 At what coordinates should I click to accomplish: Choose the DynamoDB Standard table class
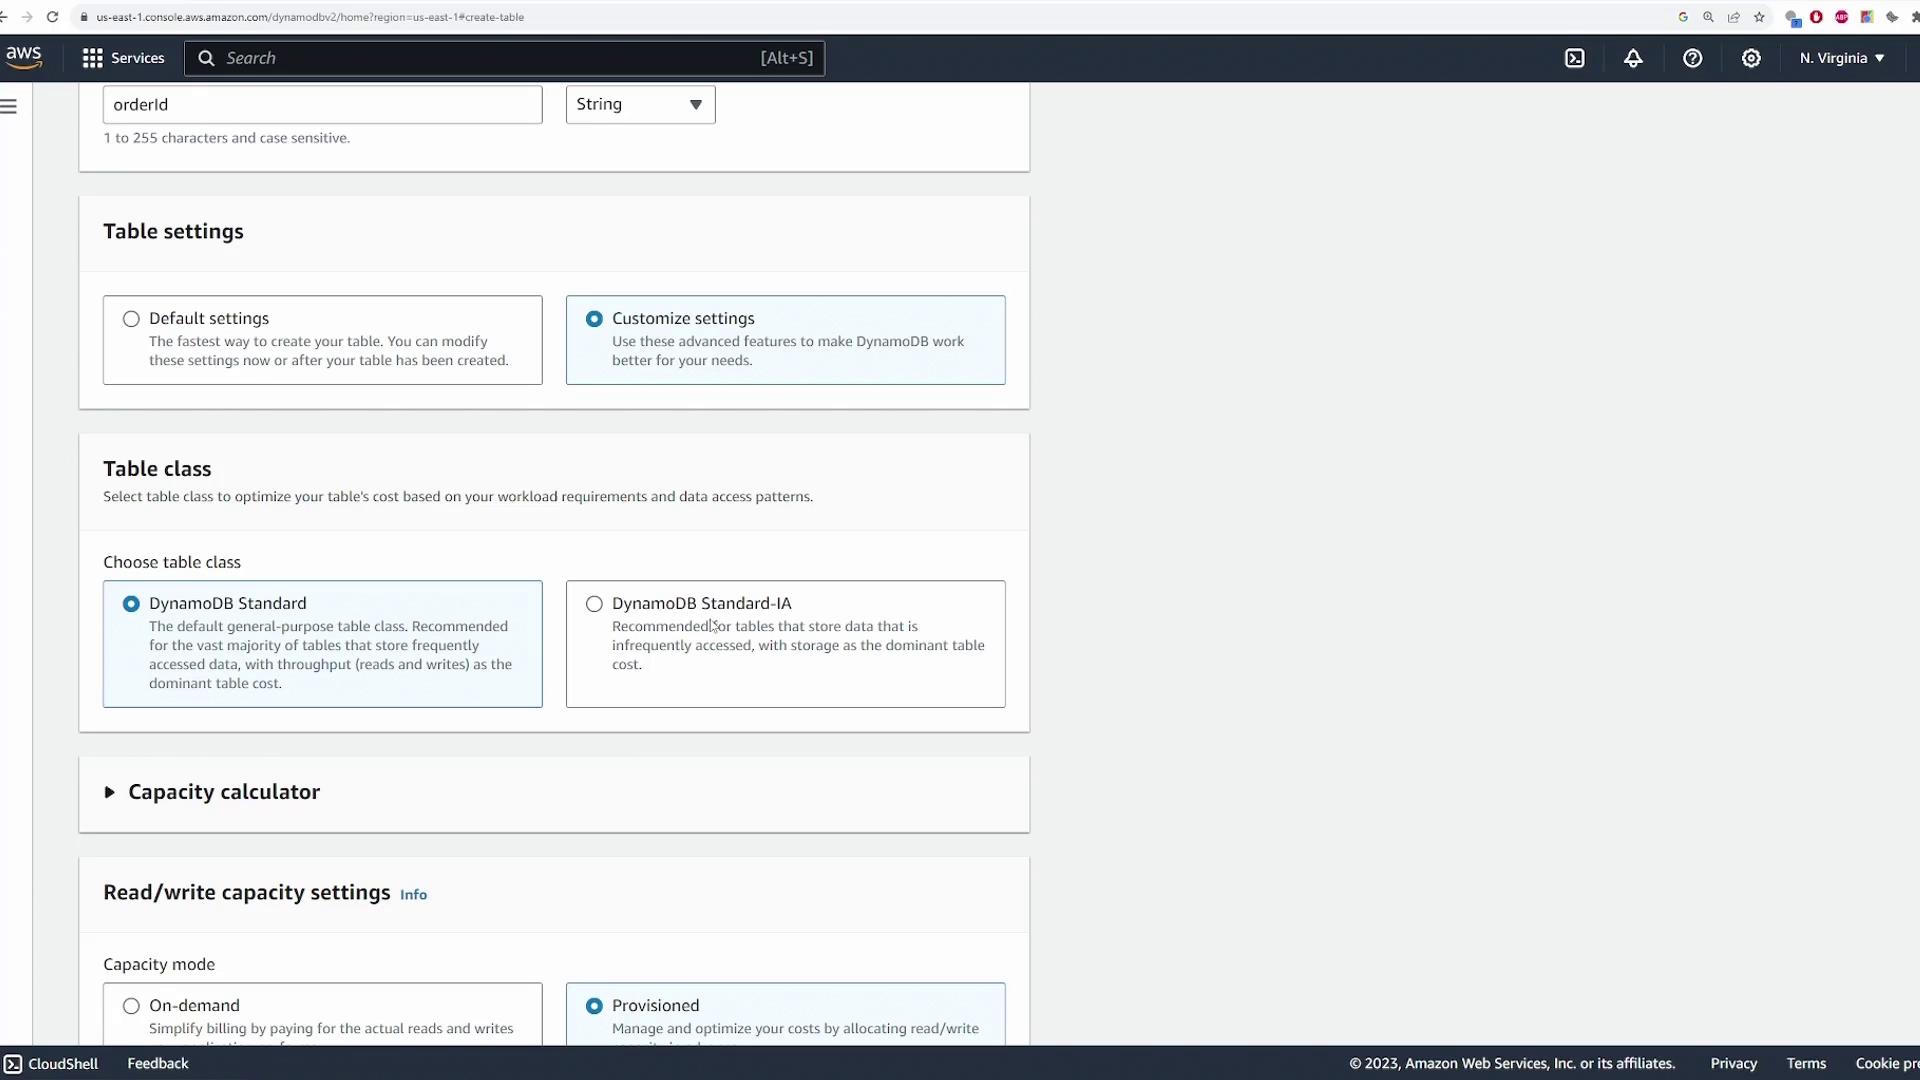coord(131,604)
